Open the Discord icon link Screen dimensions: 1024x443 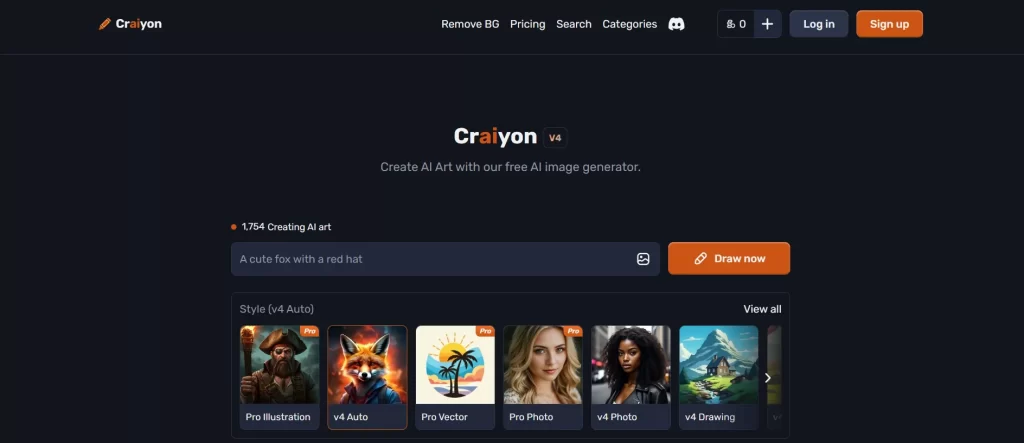point(677,24)
